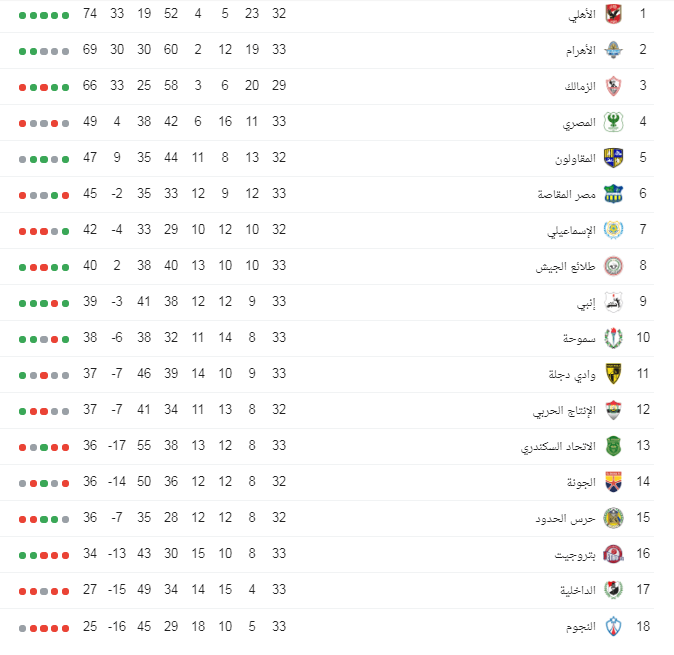Click Al Masry (المصري) green eagle logo
674x655 pixels.
tap(613, 123)
